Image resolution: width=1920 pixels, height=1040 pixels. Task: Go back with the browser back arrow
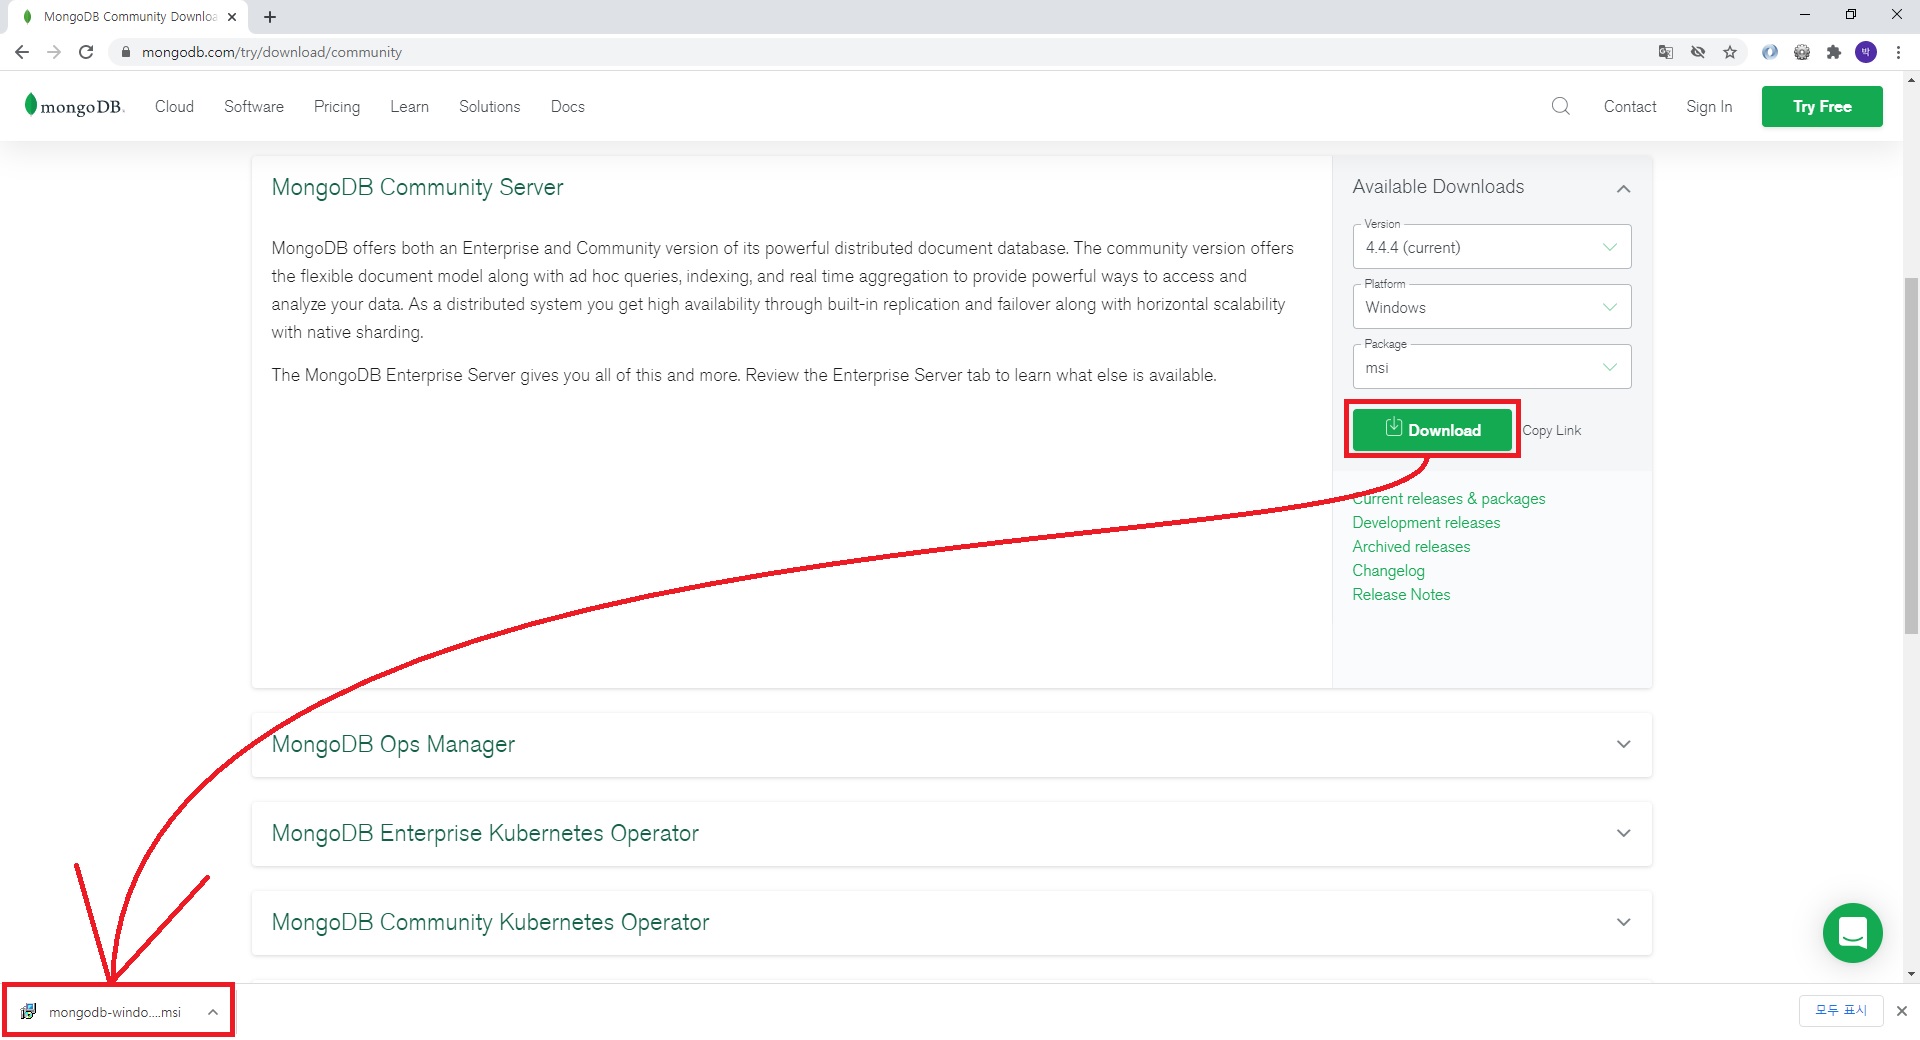coord(22,52)
